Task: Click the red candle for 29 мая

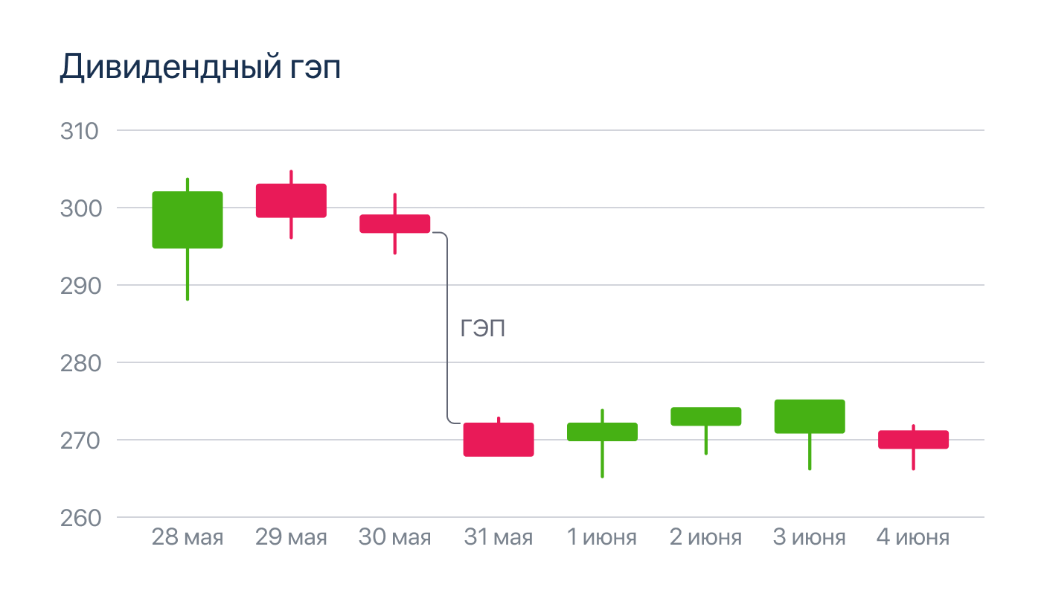Action: (291, 200)
